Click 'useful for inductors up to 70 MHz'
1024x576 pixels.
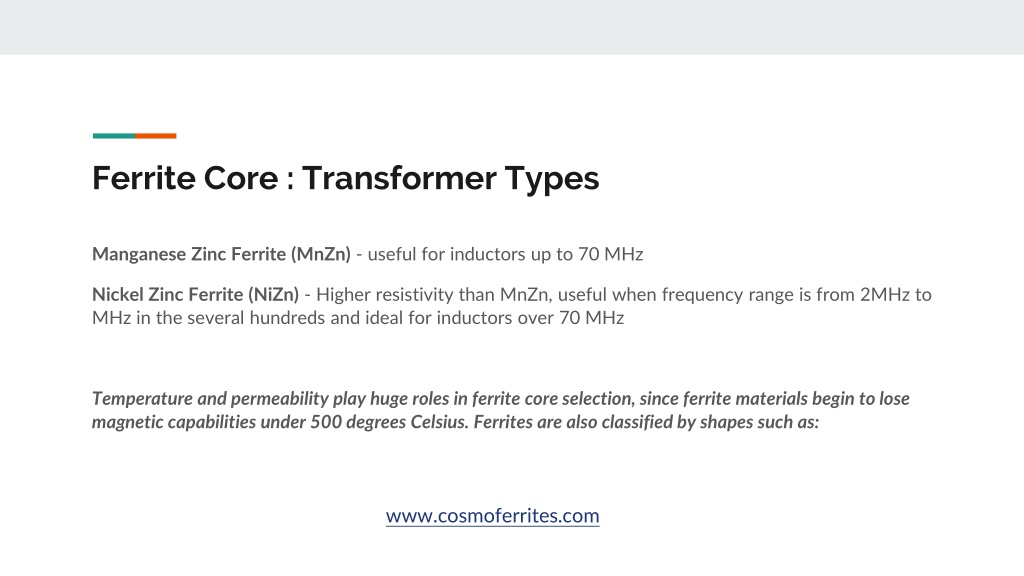505,254
